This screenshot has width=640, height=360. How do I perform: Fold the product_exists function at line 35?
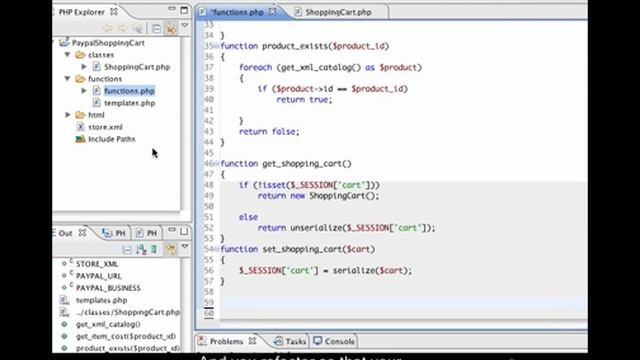coord(217,46)
